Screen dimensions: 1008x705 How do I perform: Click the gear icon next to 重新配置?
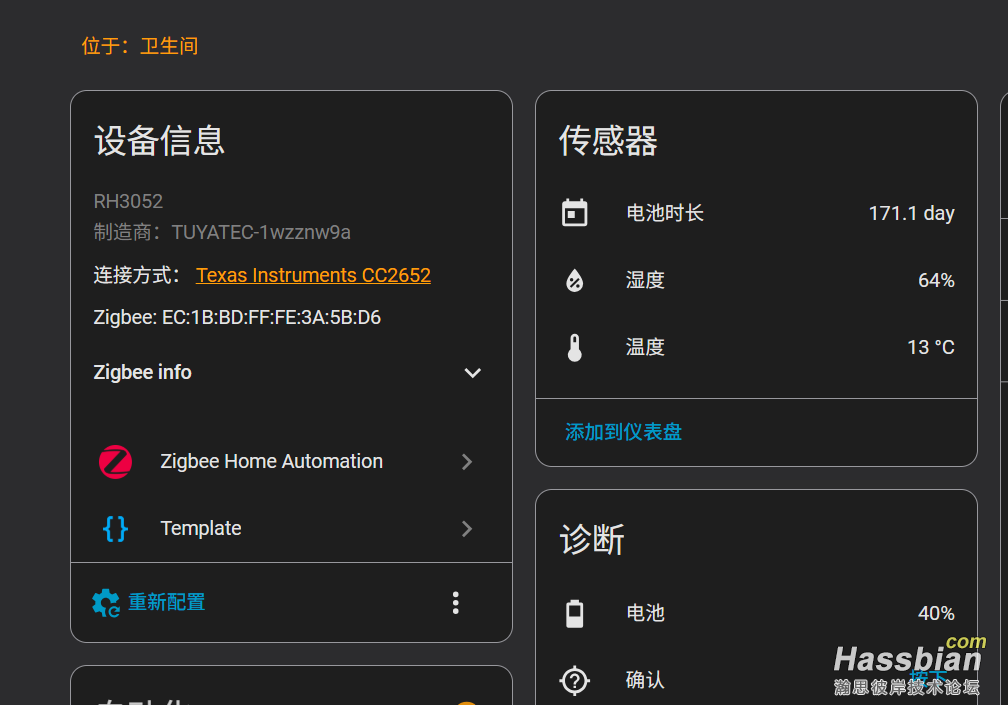coord(105,602)
